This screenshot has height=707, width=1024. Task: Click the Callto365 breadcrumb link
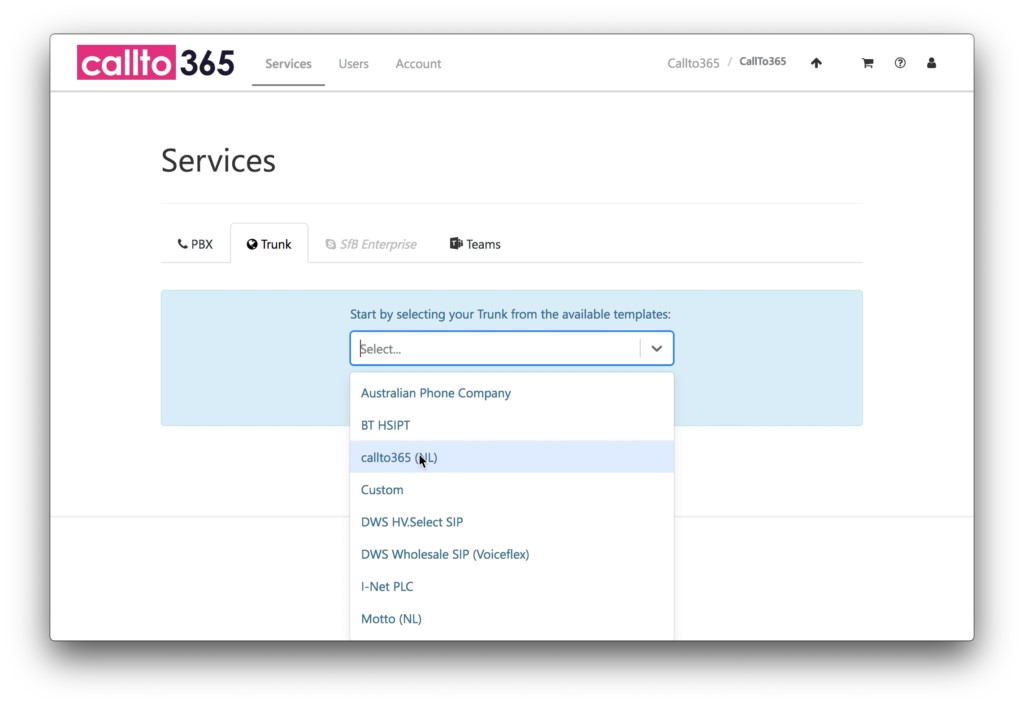tap(693, 63)
